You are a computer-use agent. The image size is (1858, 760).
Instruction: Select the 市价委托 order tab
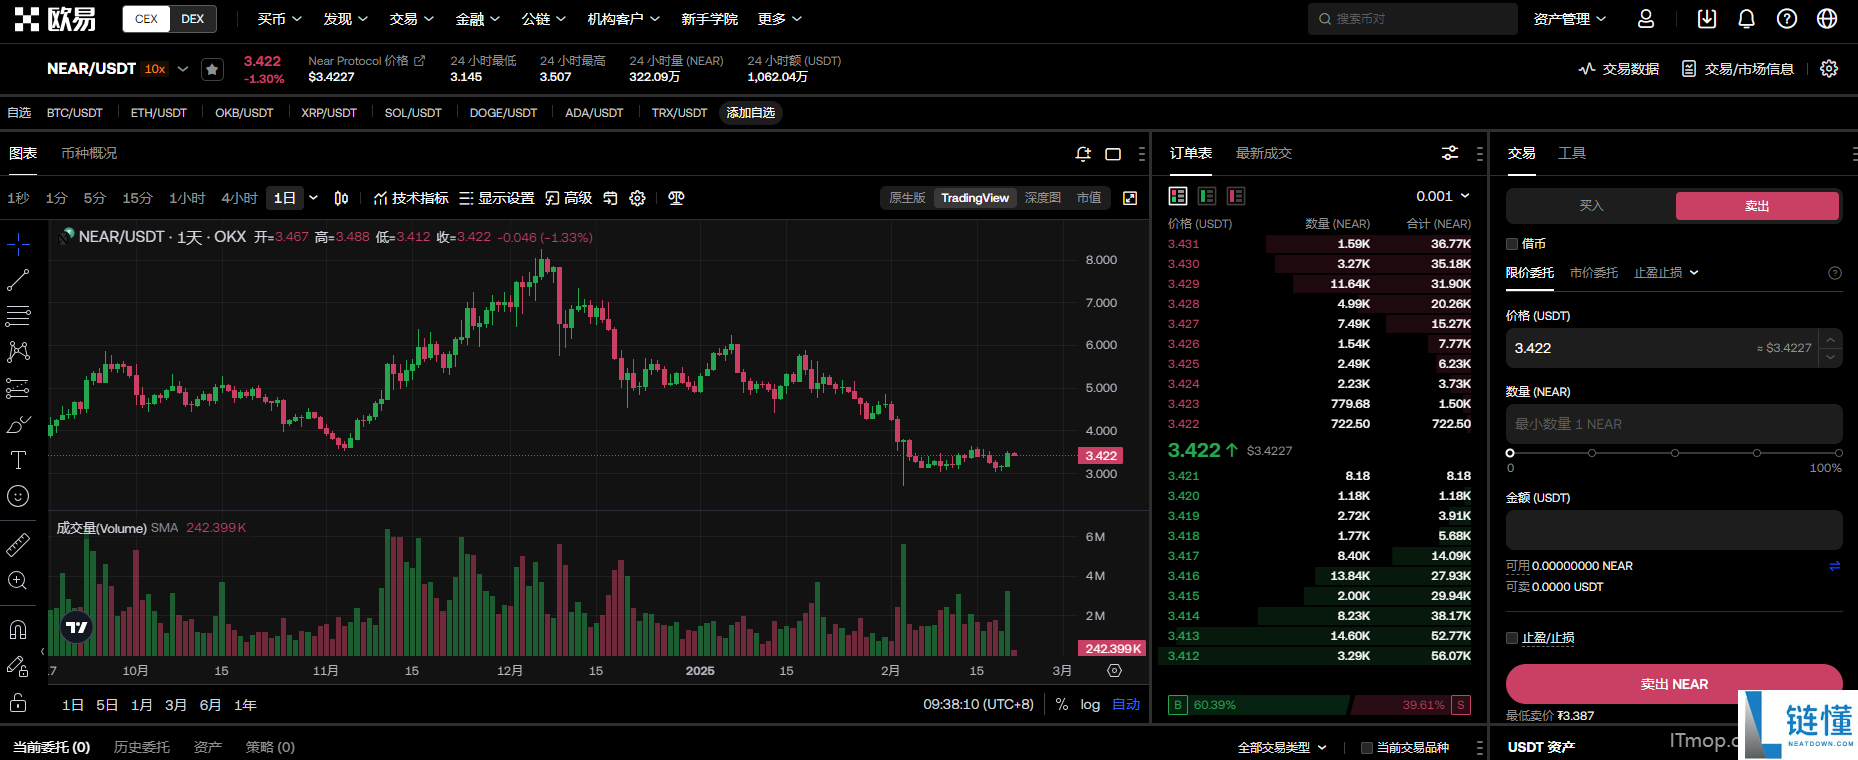pyautogui.click(x=1594, y=273)
